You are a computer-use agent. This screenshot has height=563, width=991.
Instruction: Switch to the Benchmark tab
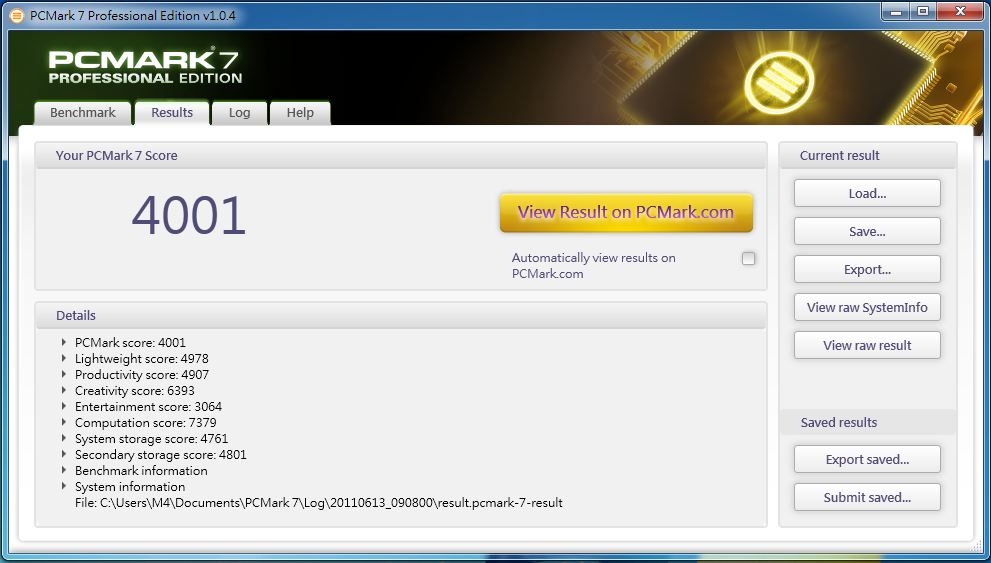tap(83, 113)
